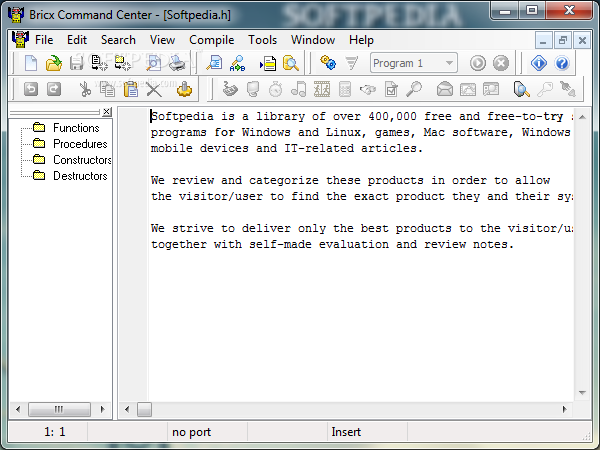Cut selection with the scissors icon
Screen dimensions: 600x450
pyautogui.click(x=85, y=90)
